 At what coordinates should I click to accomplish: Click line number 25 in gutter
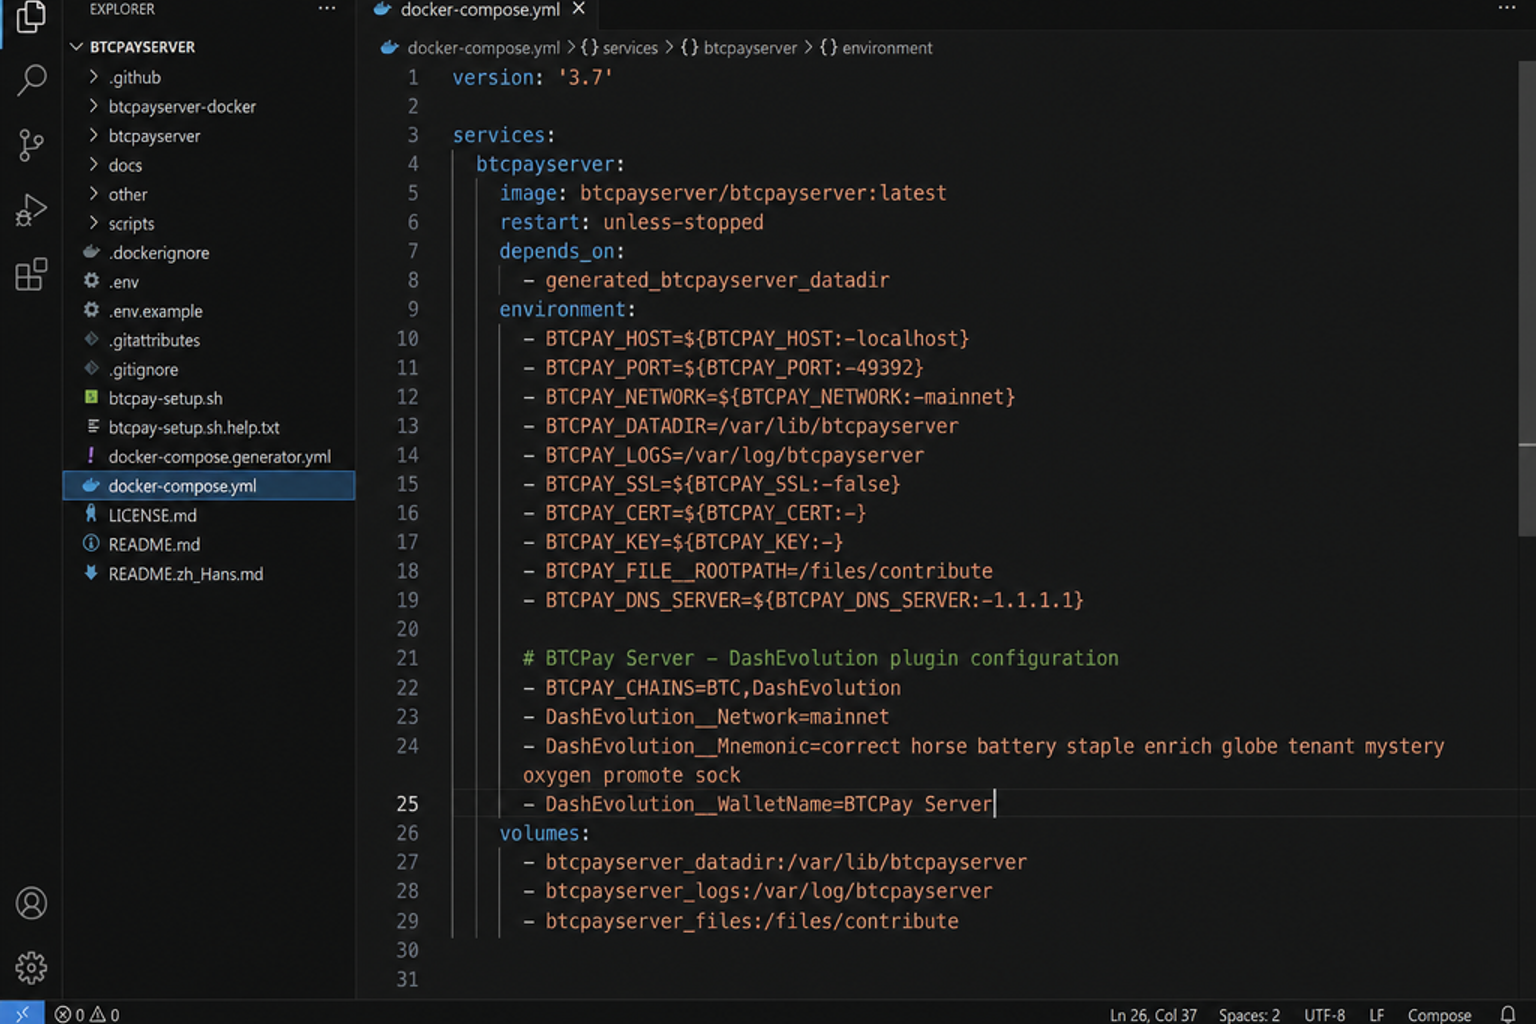point(407,804)
